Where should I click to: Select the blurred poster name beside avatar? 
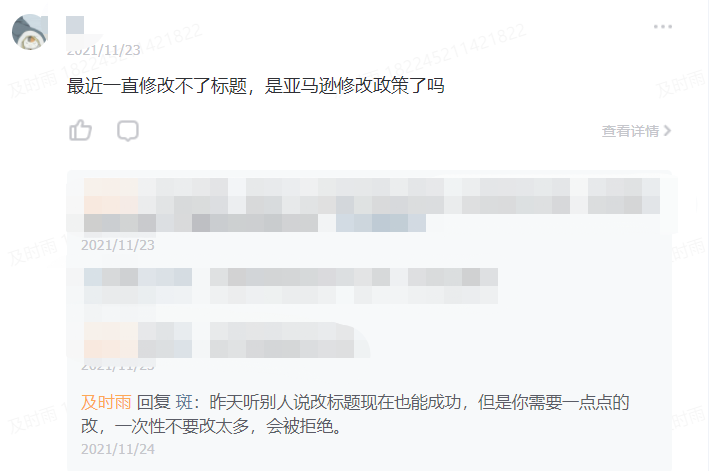(75, 25)
